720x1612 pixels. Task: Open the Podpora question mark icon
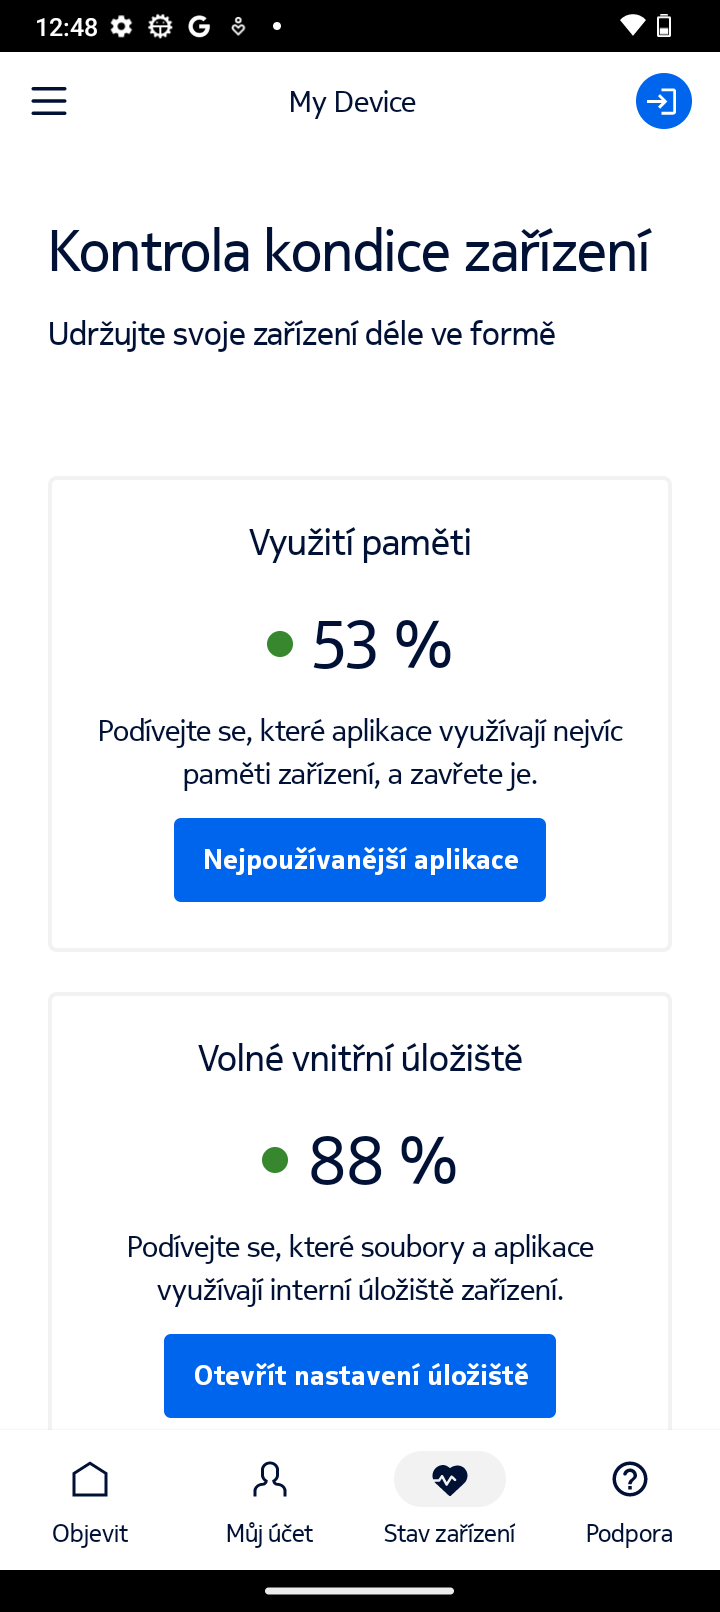tap(629, 1478)
